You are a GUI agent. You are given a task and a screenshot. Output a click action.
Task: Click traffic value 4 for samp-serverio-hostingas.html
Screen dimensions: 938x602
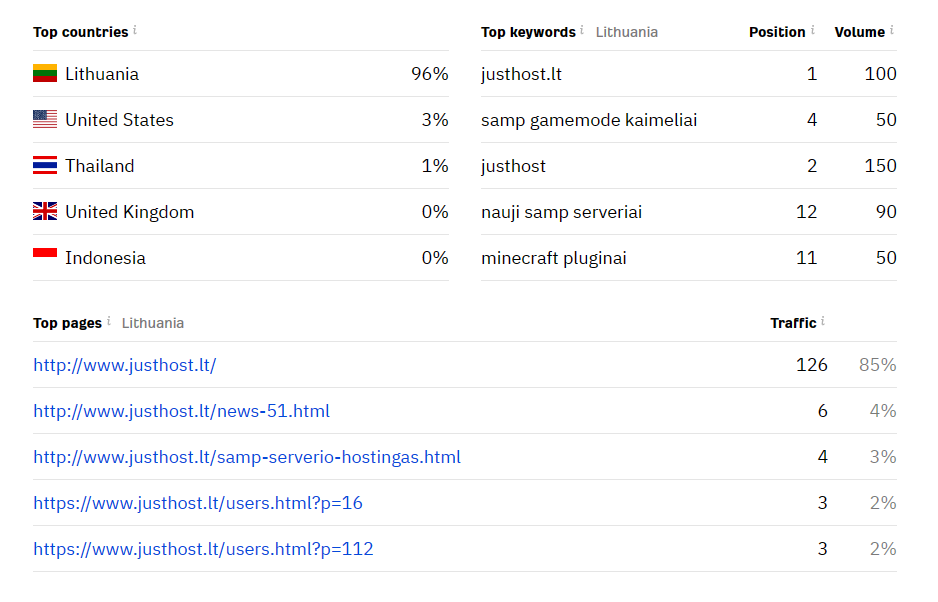coord(823,457)
